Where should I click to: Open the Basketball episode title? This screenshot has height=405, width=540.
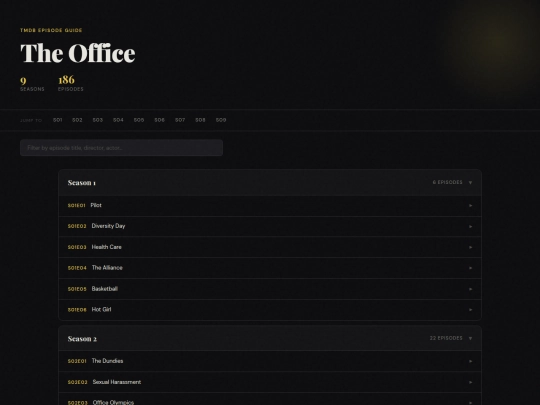pos(105,289)
